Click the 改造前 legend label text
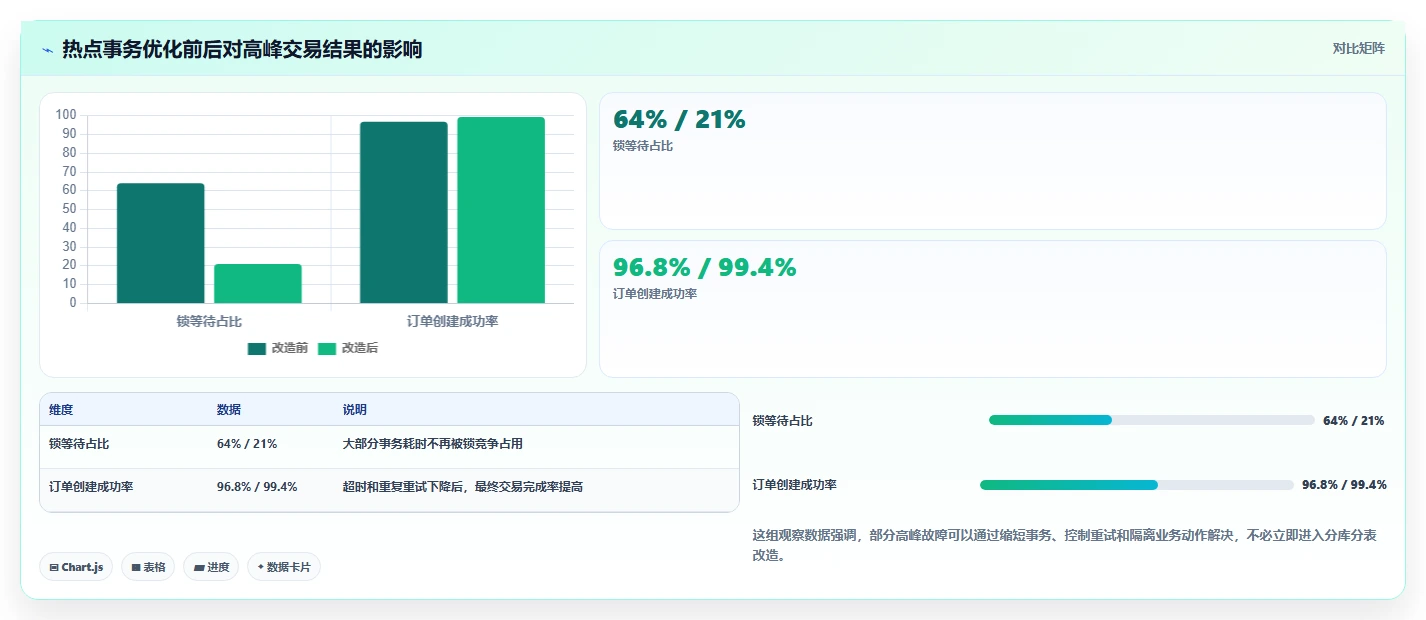Screen dimensions: 1426x620 (x=289, y=348)
